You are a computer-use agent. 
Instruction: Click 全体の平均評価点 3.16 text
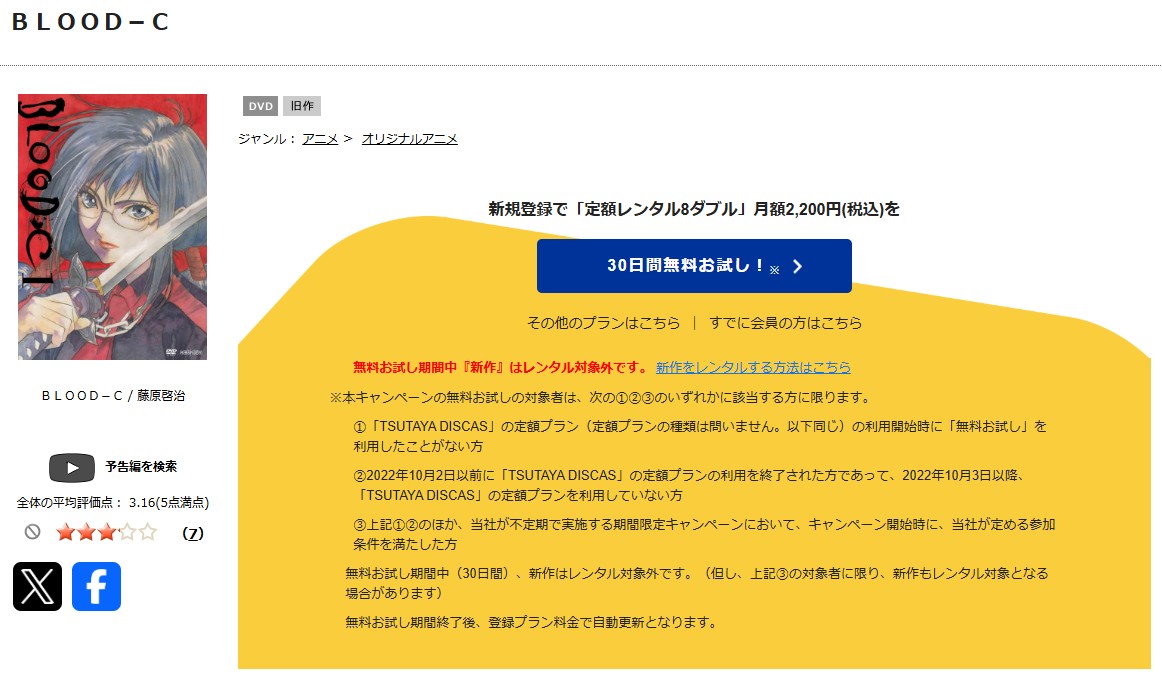tap(113, 502)
